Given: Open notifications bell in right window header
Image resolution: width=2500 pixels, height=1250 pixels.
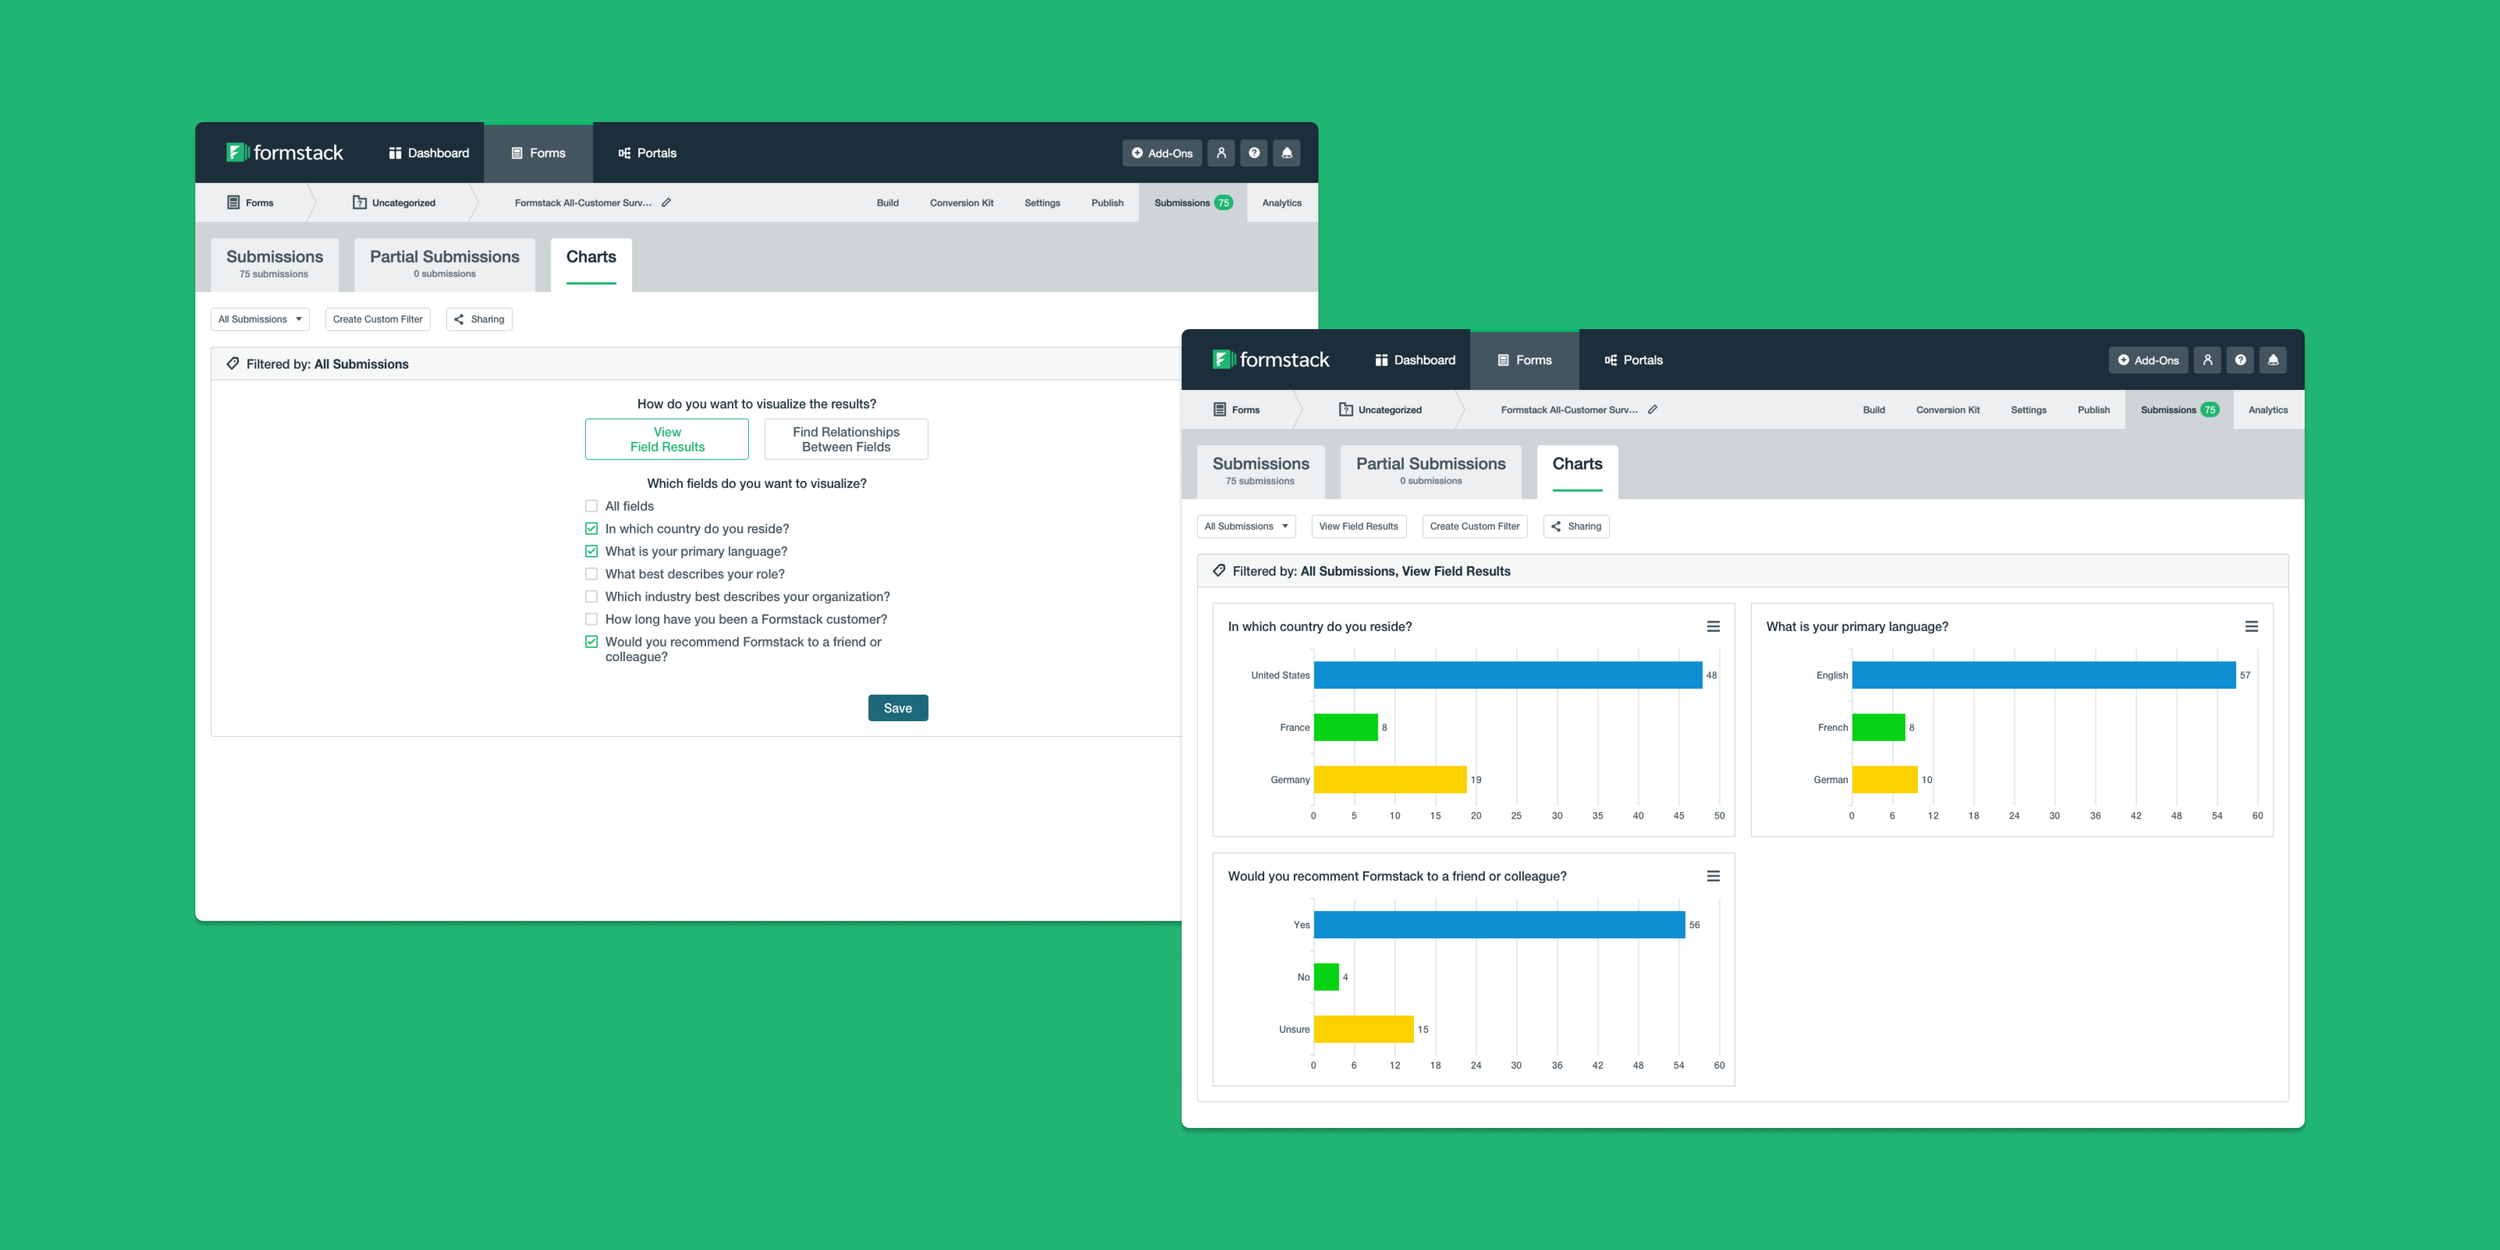Looking at the screenshot, I should (2273, 360).
